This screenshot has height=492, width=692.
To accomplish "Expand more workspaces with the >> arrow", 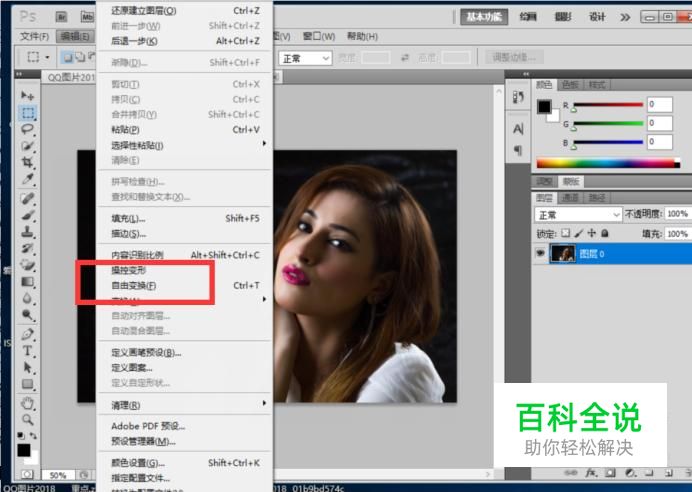I will (x=625, y=18).
